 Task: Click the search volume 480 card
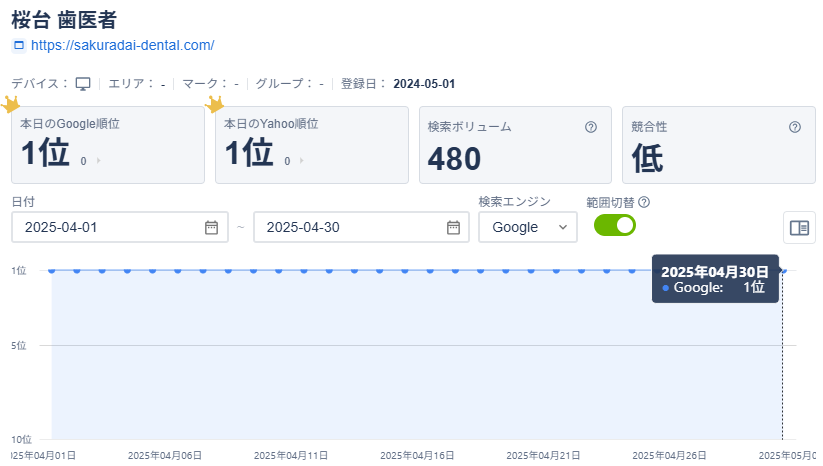pos(514,145)
